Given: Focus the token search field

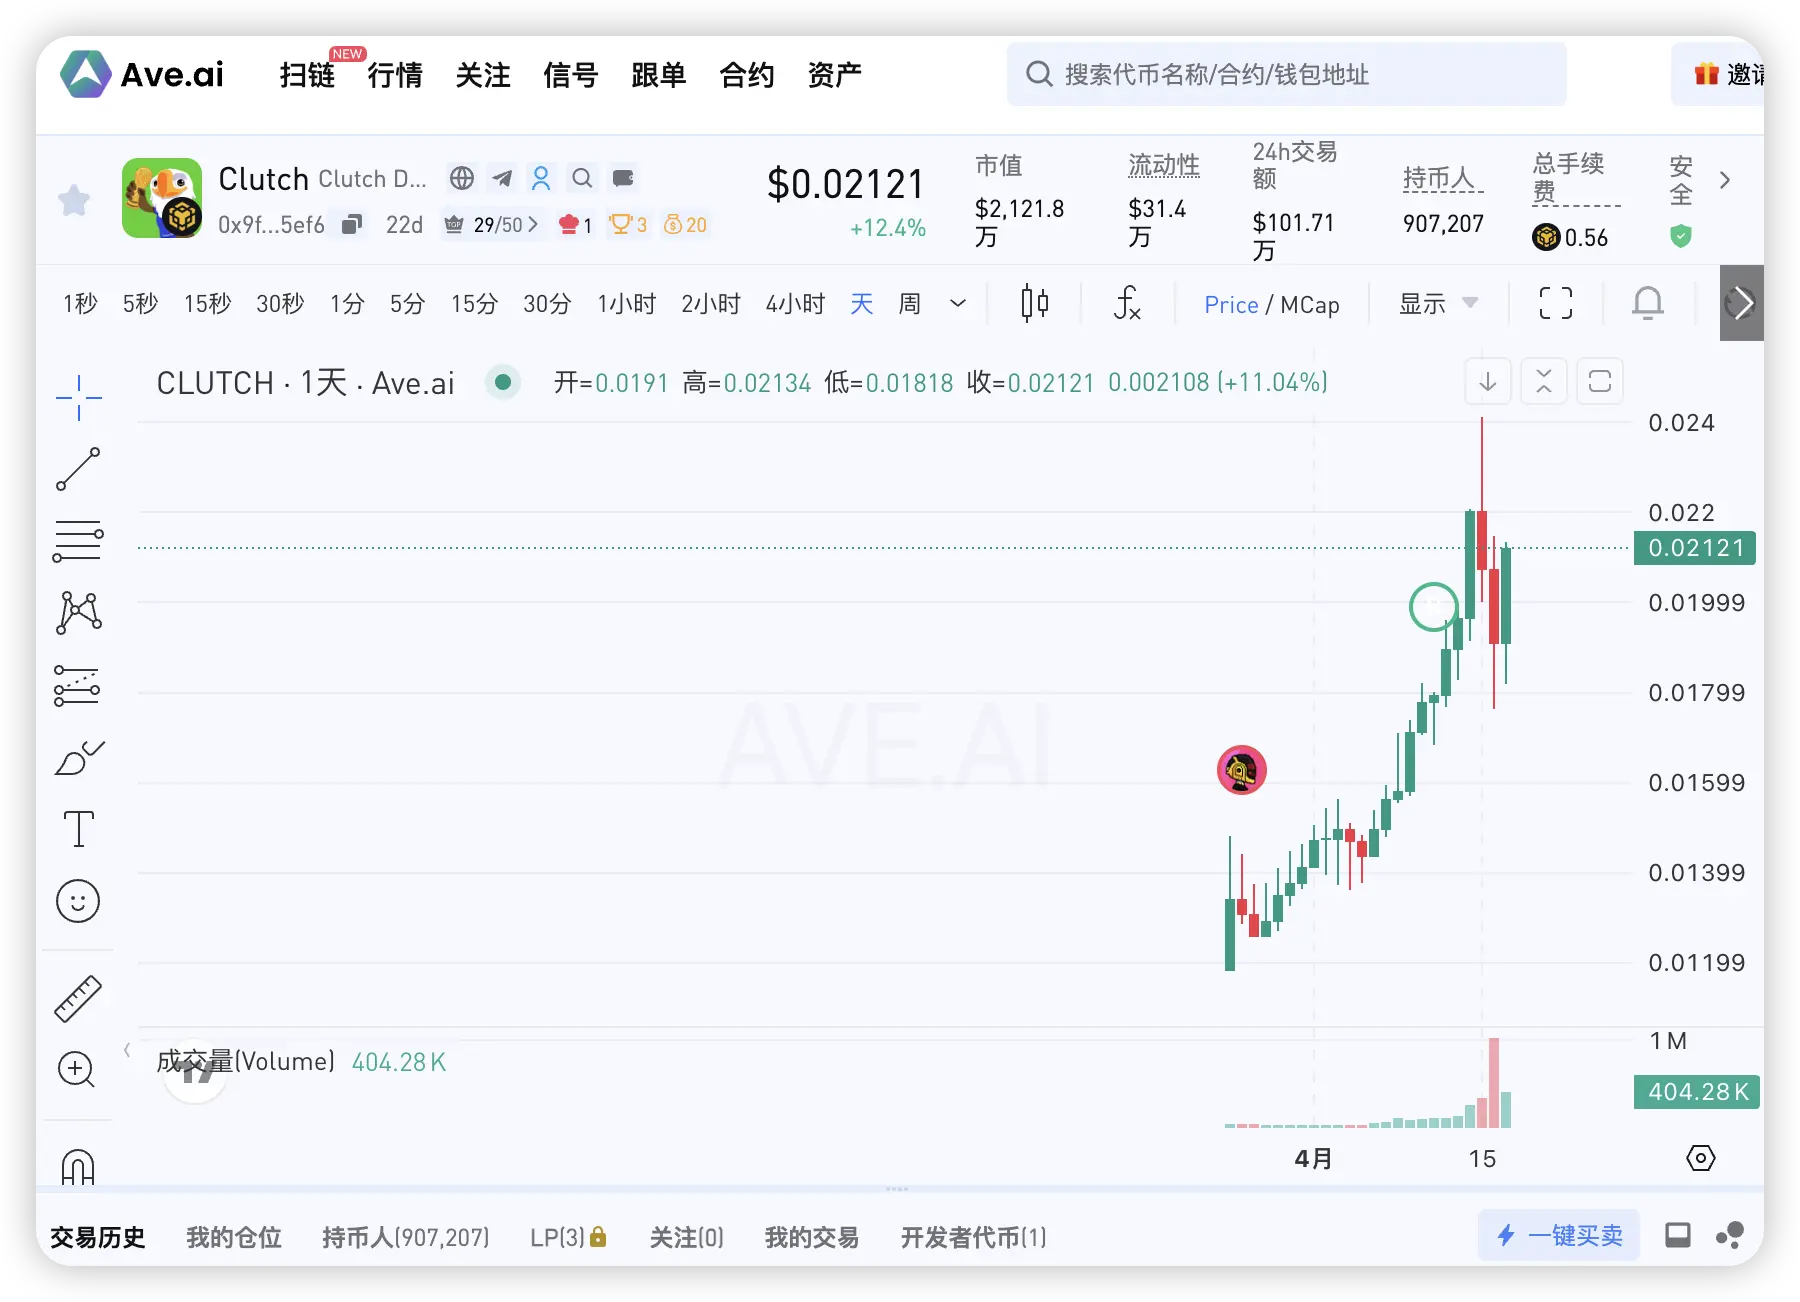Looking at the screenshot, I should (1286, 74).
